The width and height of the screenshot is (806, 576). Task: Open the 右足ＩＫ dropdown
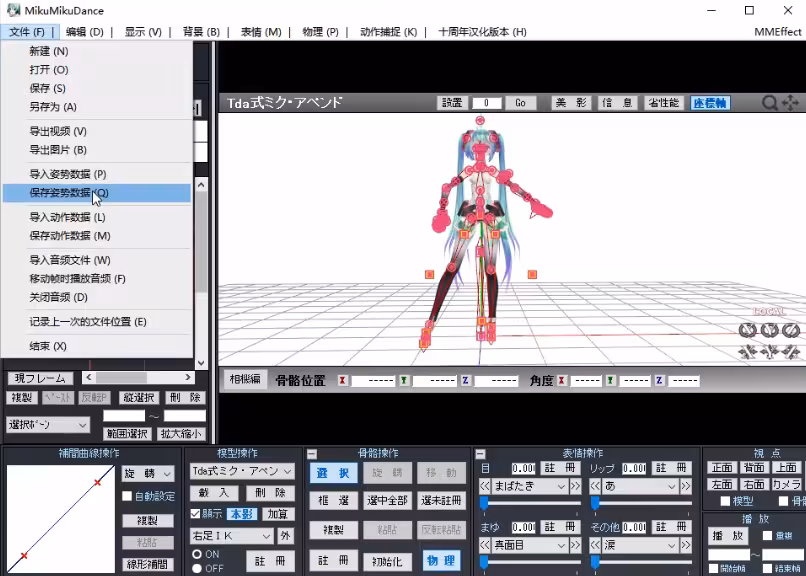click(231, 536)
